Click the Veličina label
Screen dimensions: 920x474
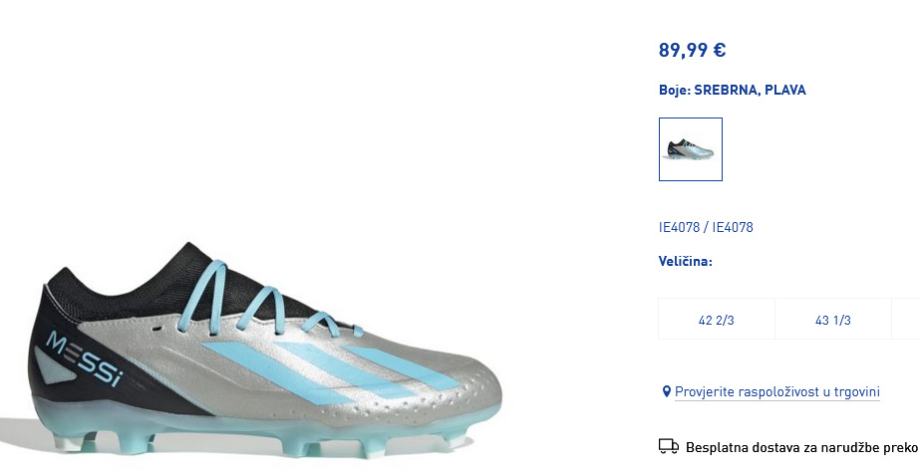point(685,262)
